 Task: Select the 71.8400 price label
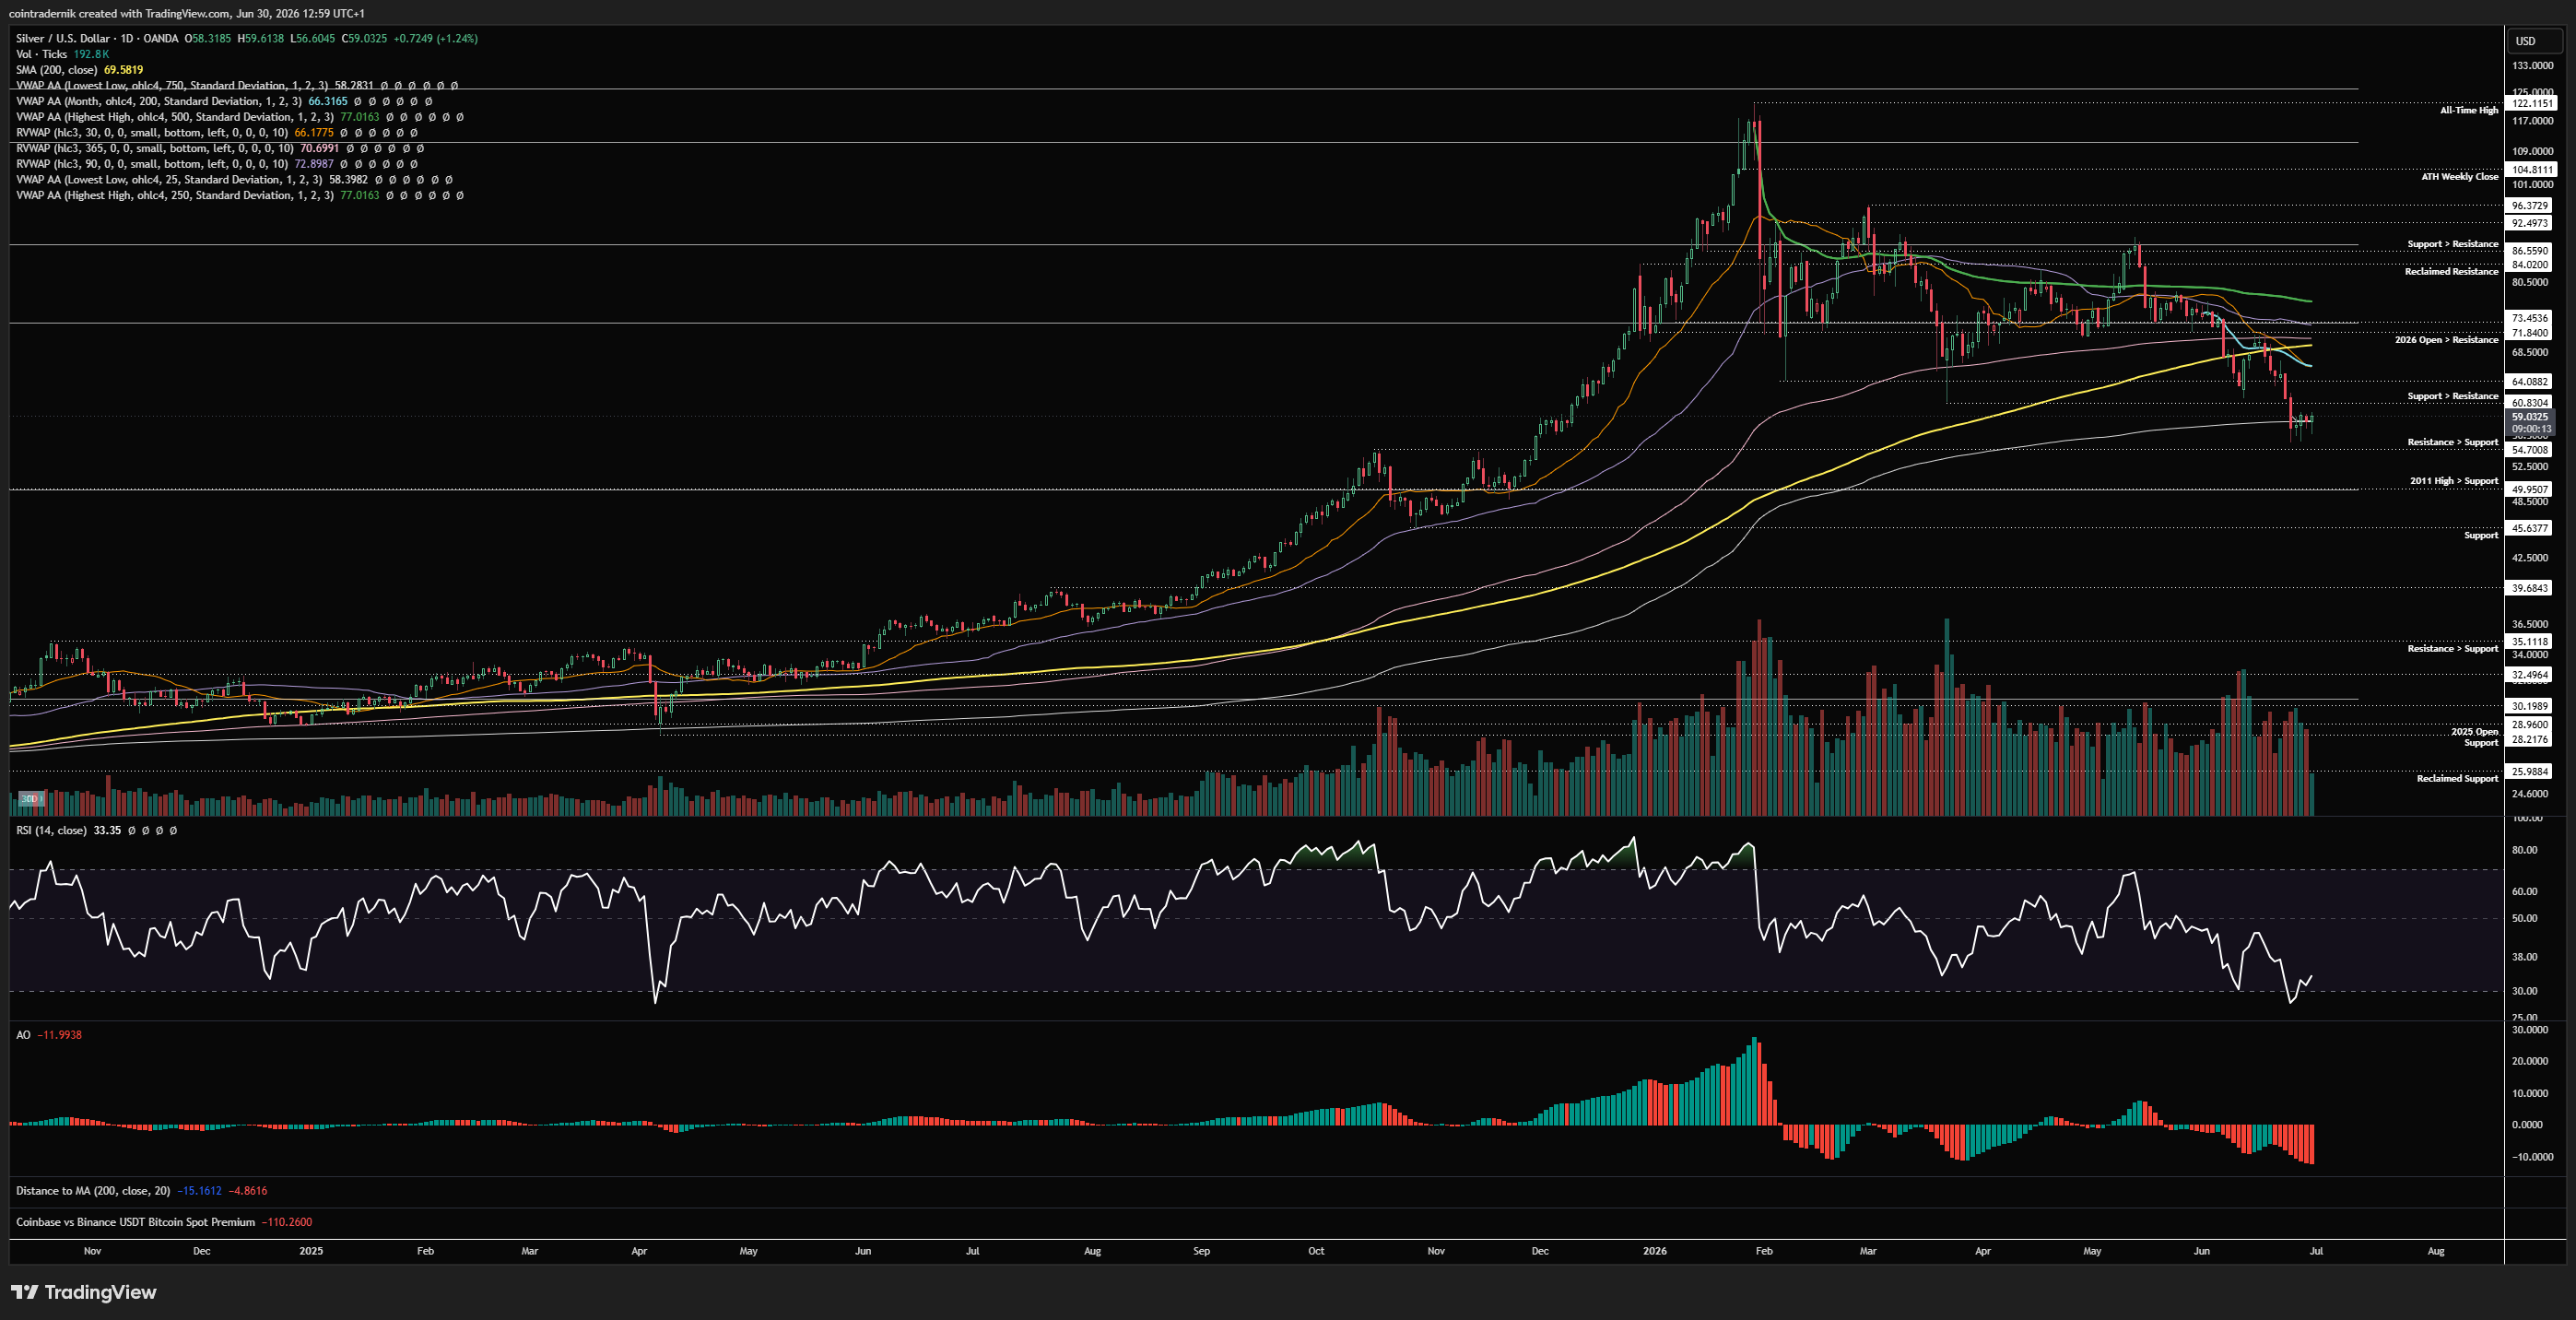(2530, 333)
